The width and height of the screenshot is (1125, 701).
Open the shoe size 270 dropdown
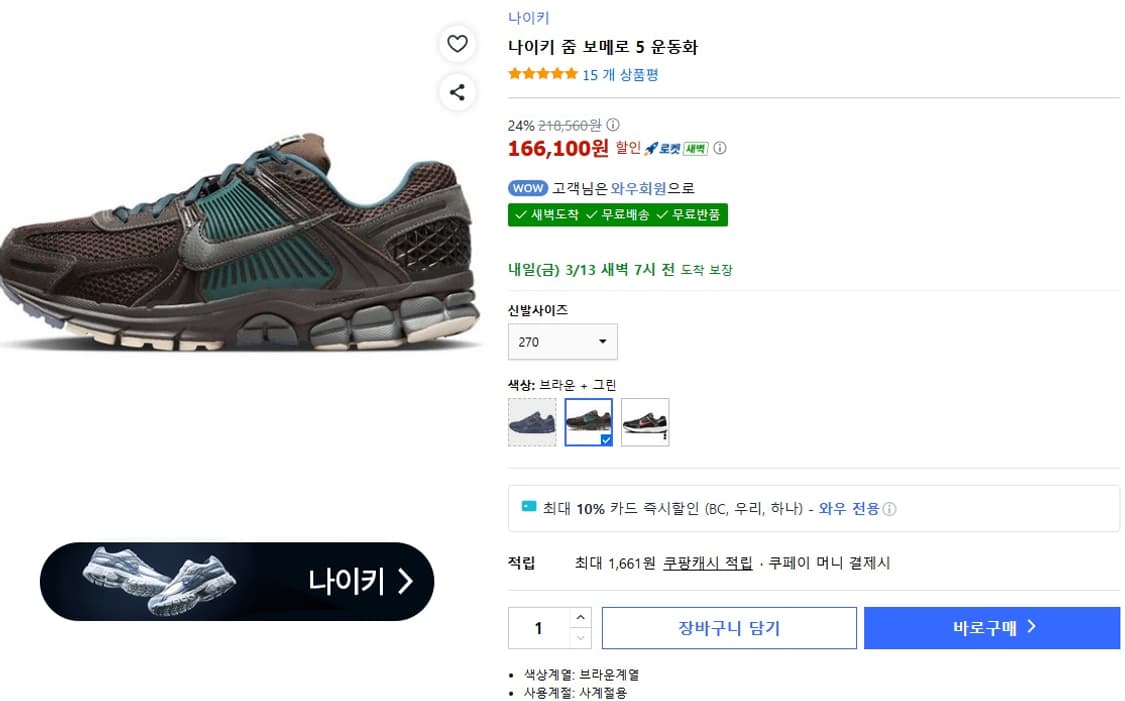pos(562,341)
